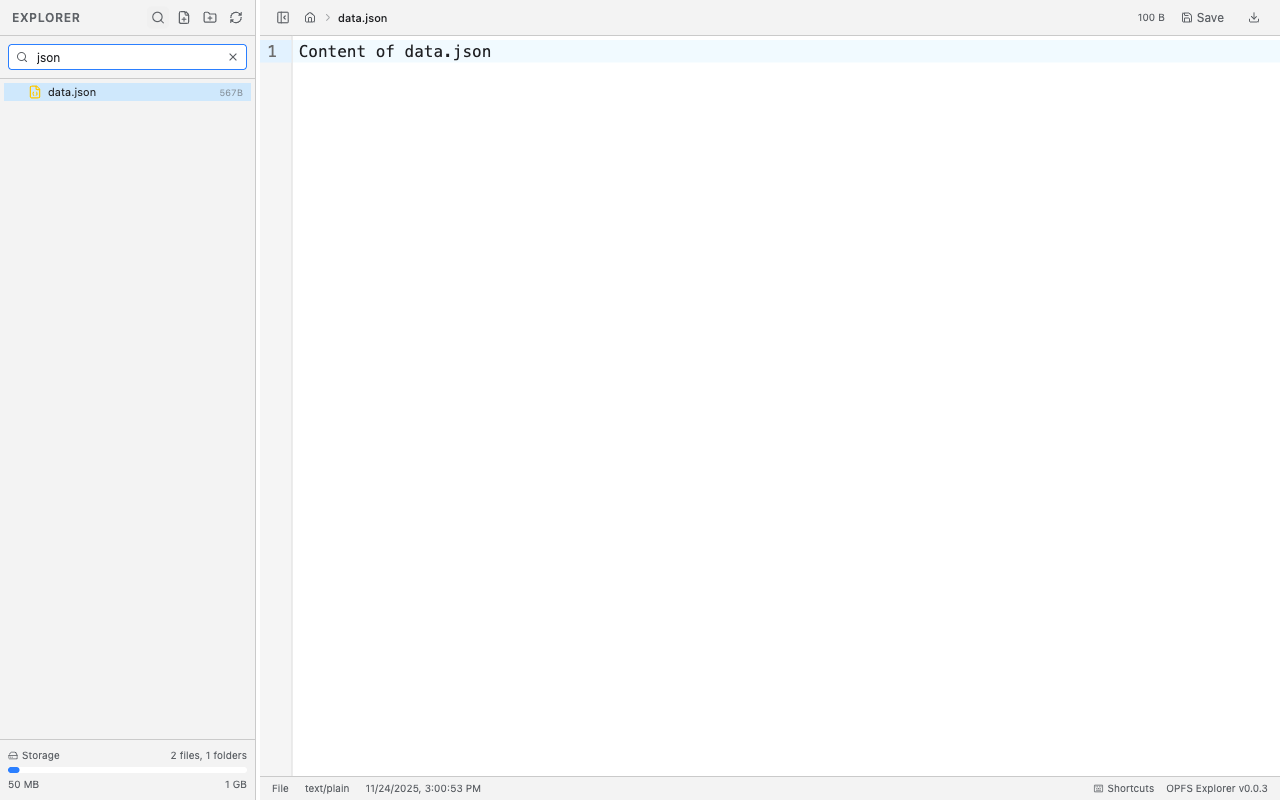The width and height of the screenshot is (1280, 800).
Task: Click the Home icon in the breadcrumb bar
Action: click(309, 17)
